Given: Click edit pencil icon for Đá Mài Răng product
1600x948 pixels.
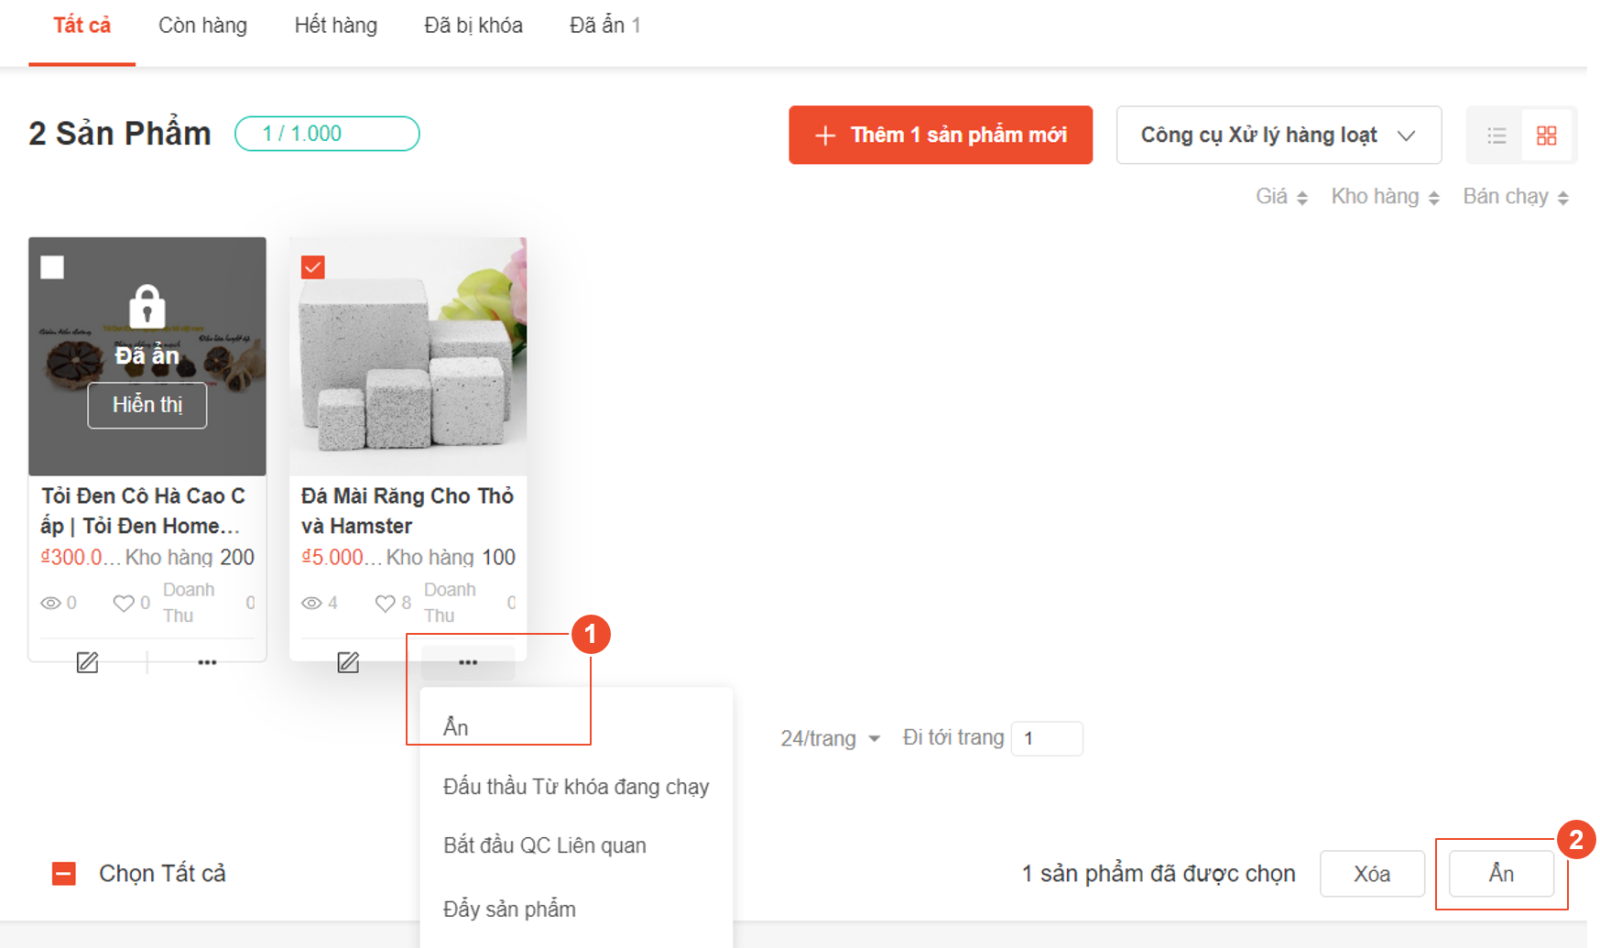Looking at the screenshot, I should click(x=348, y=662).
